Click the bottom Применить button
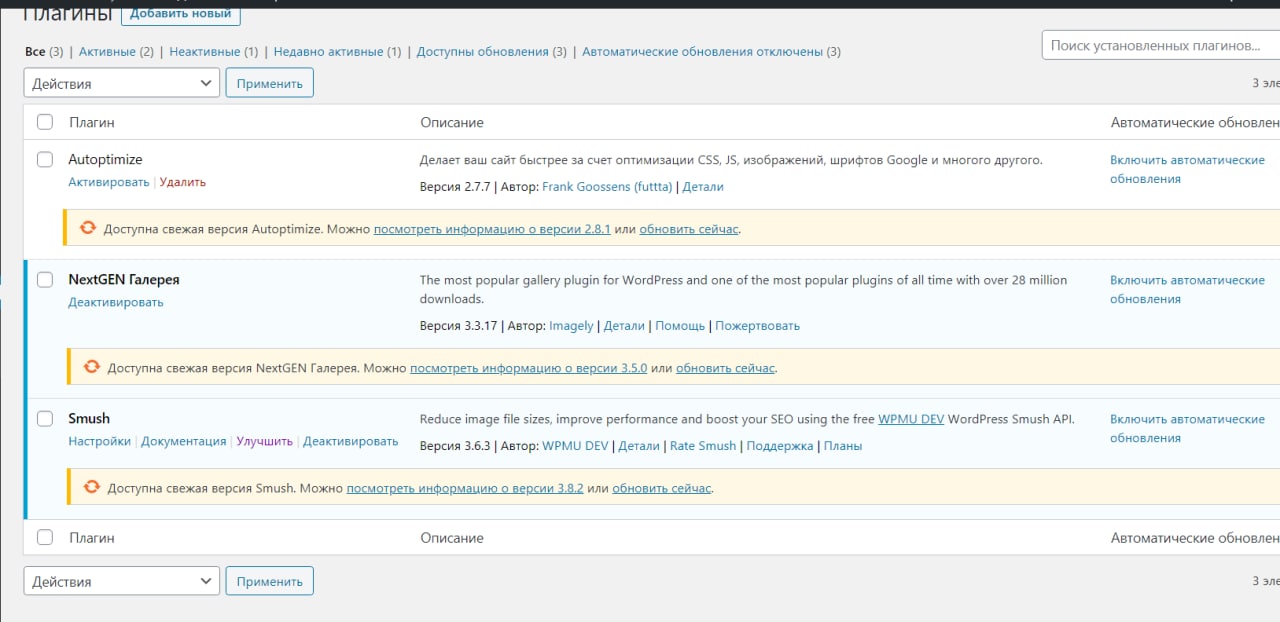1280x622 pixels. click(x=270, y=581)
